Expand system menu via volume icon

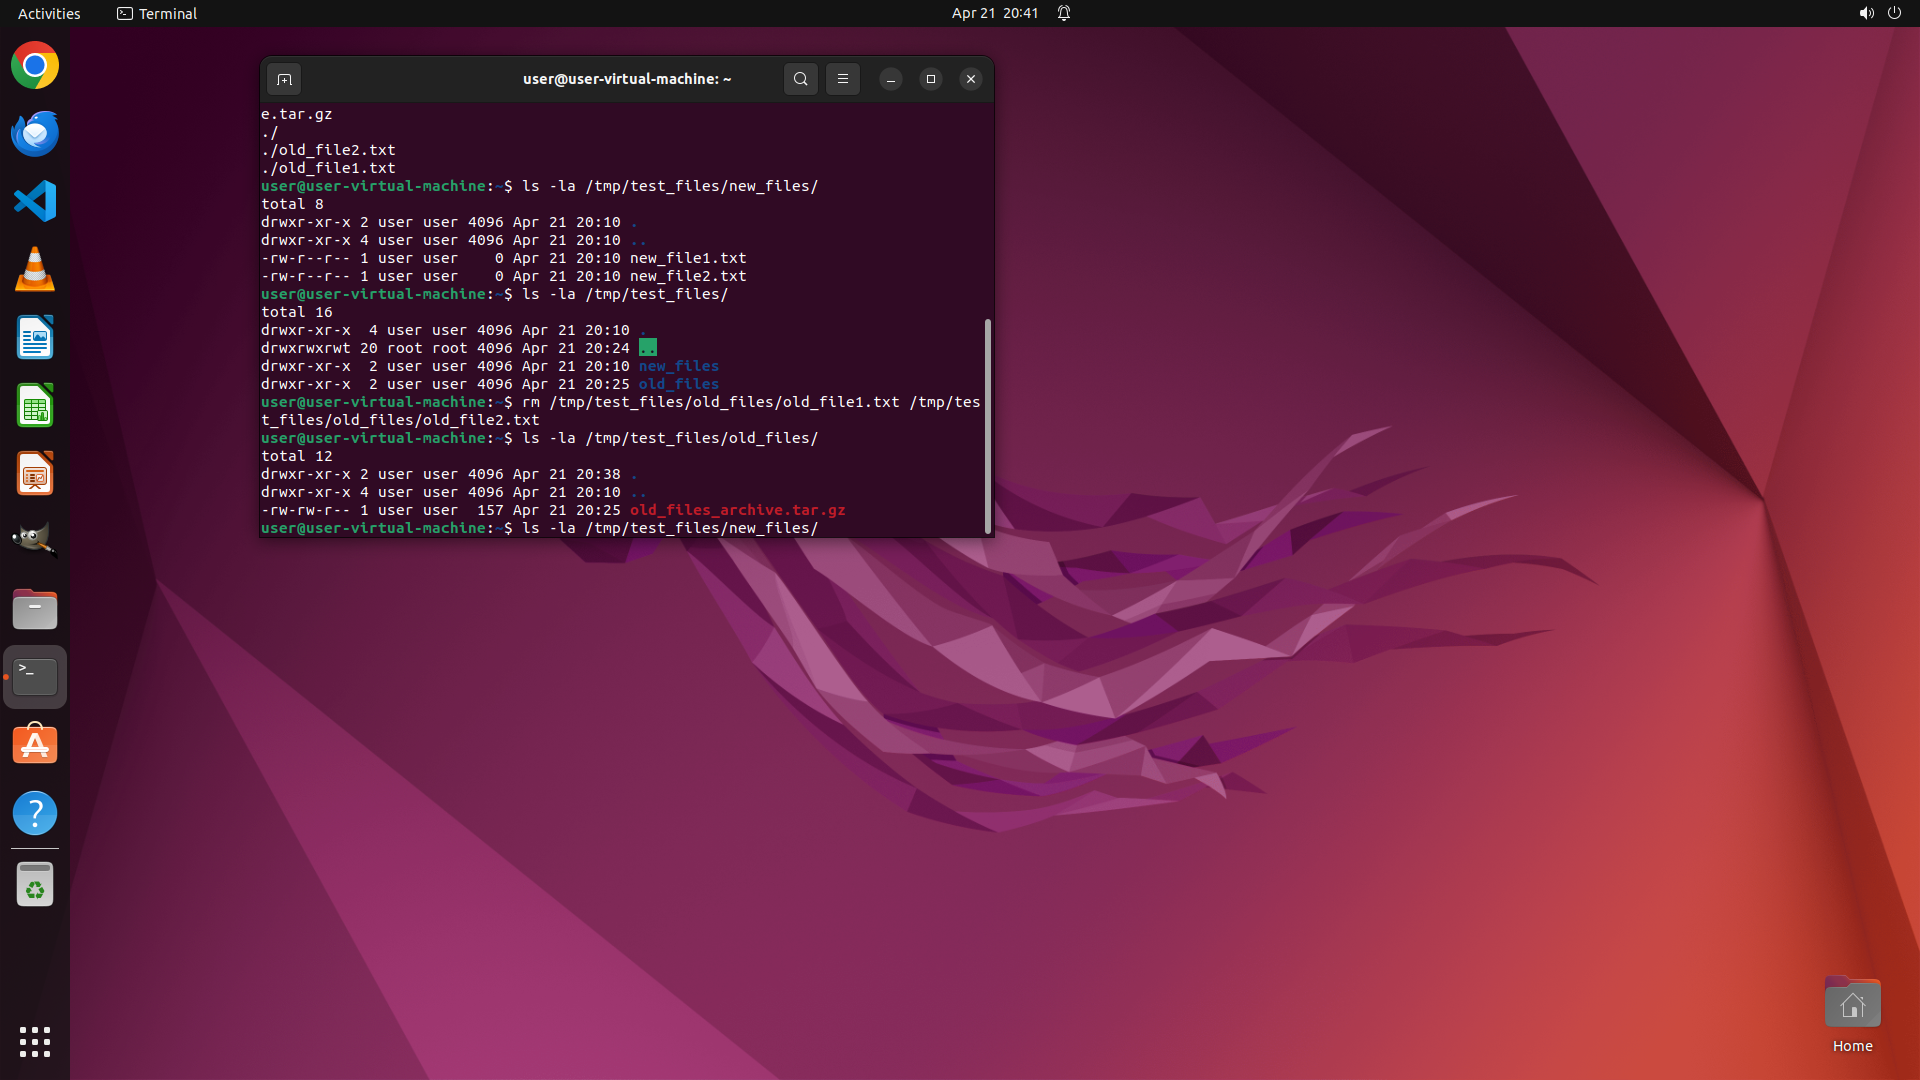1866,13
